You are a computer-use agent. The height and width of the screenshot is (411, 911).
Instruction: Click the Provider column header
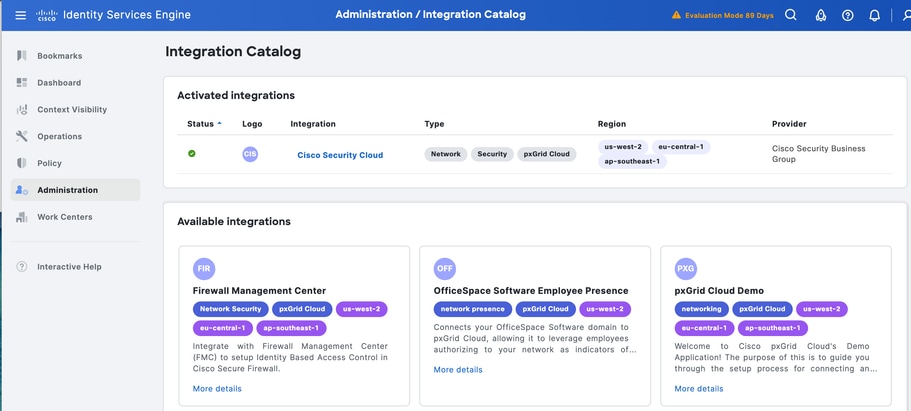pyautogui.click(x=789, y=124)
